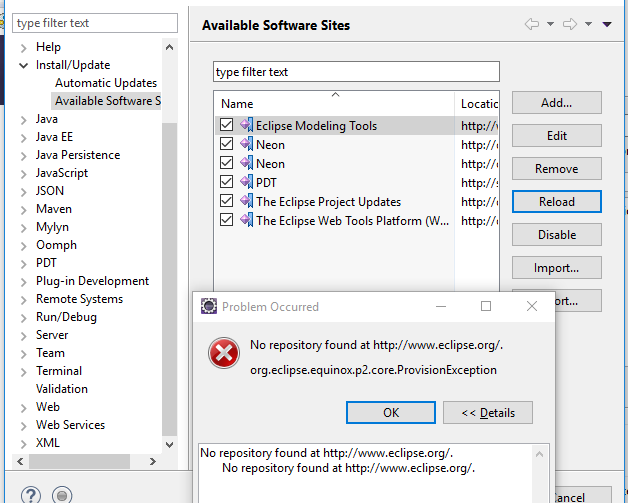Focus the software sites filter field
Image resolution: width=628 pixels, height=503 pixels.
pyautogui.click(x=356, y=72)
